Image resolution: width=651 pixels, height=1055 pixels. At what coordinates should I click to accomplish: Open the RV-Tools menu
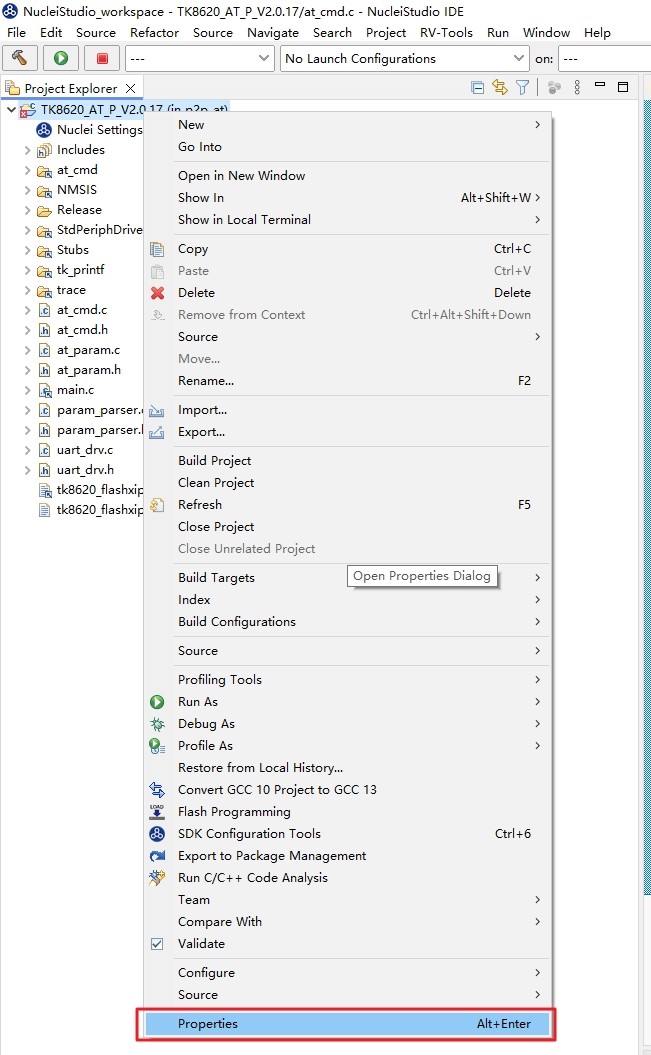(446, 32)
